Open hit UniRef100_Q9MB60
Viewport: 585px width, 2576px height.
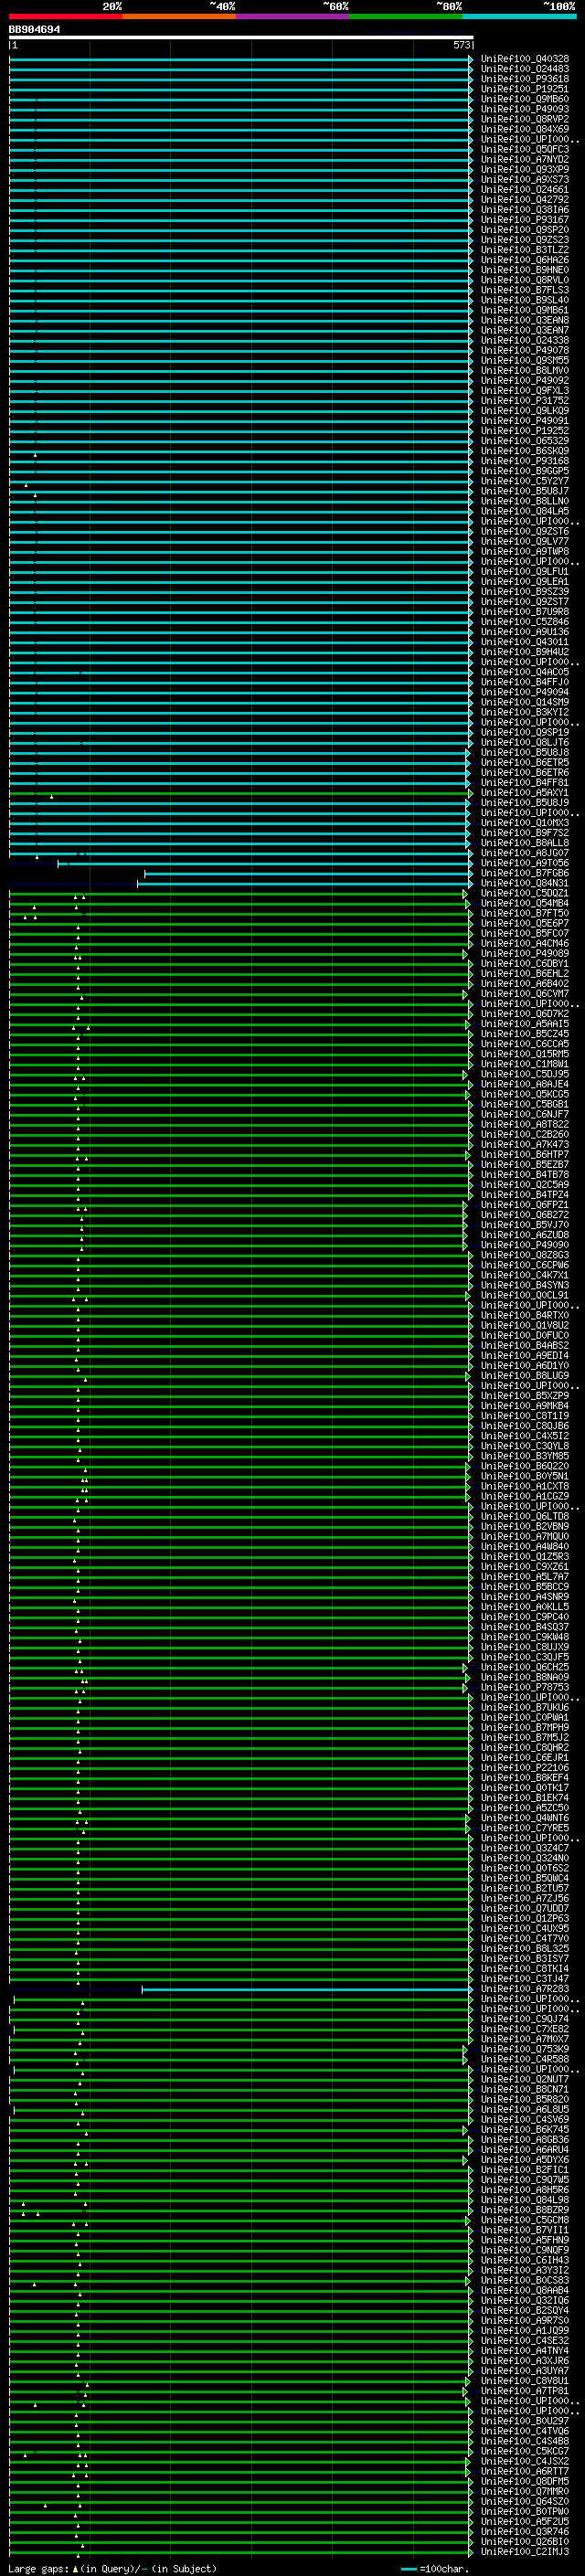click(x=524, y=99)
